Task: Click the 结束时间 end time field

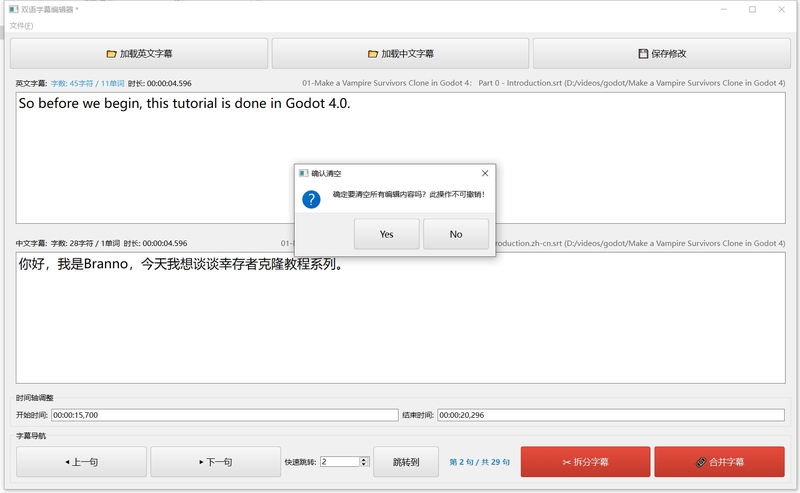Action: [x=611, y=415]
